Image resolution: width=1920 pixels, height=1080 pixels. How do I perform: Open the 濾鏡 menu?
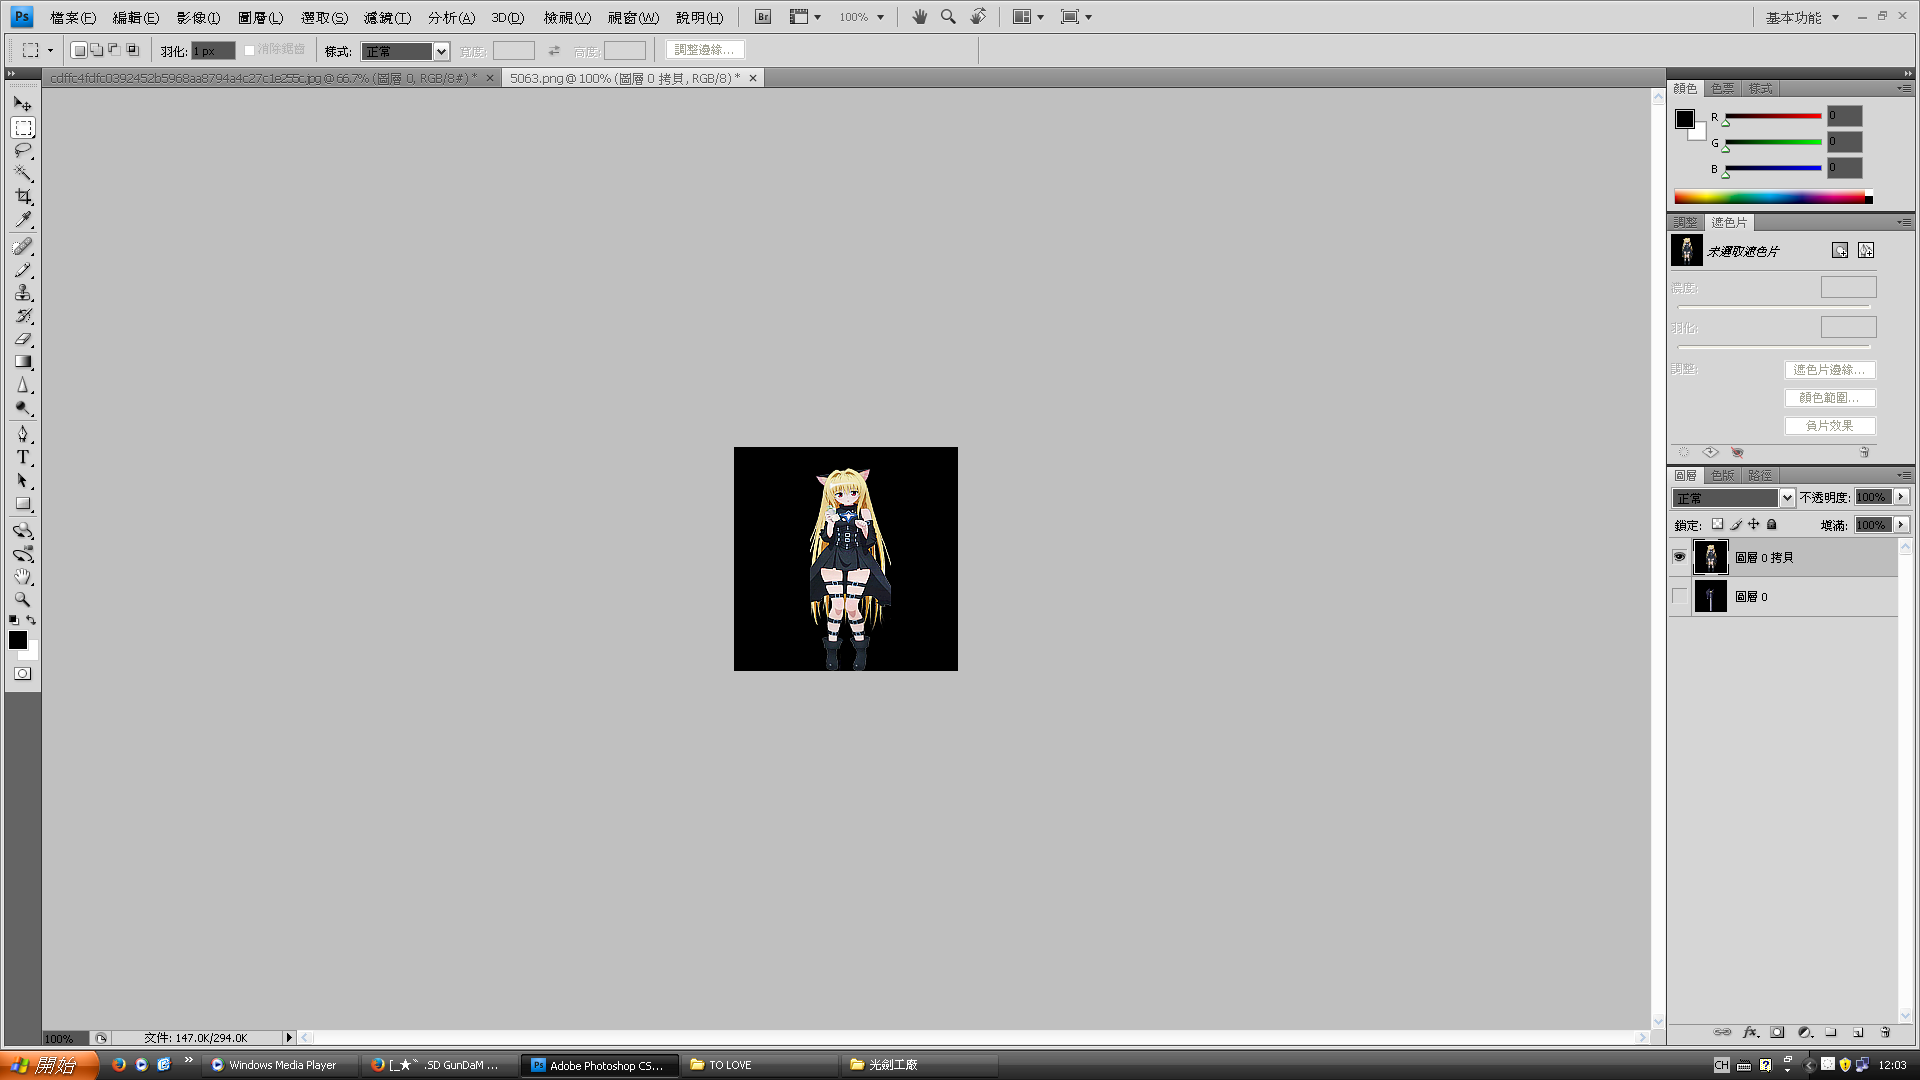coord(387,18)
